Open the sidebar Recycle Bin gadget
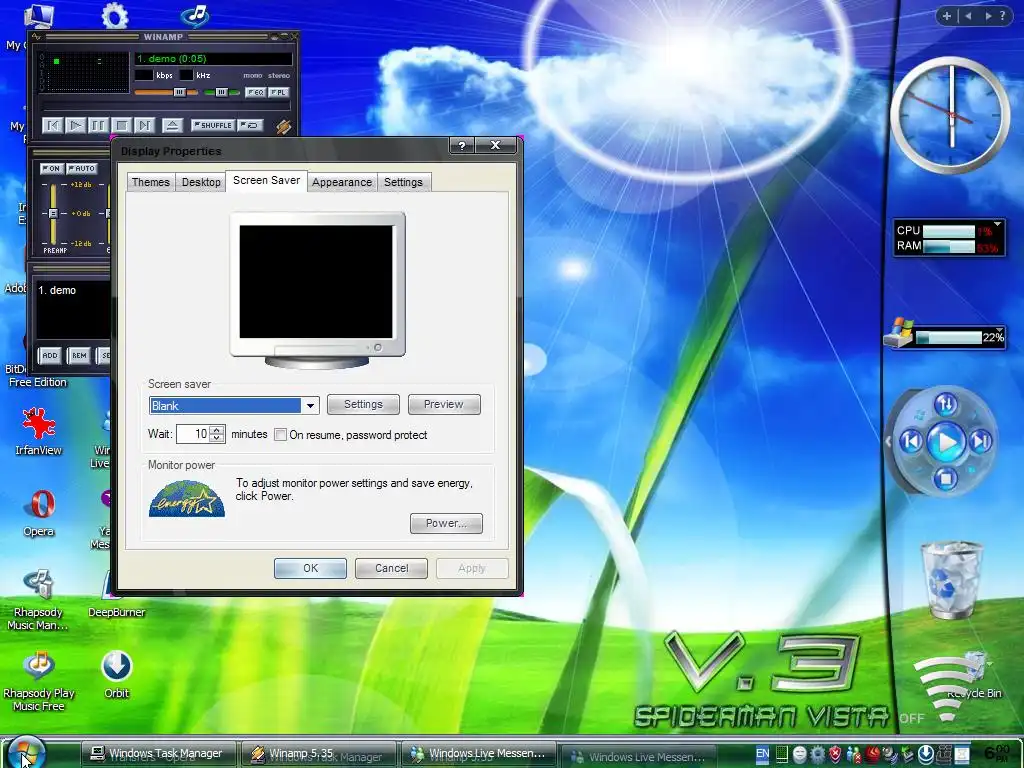Screen dimensions: 1024x768 point(951,580)
